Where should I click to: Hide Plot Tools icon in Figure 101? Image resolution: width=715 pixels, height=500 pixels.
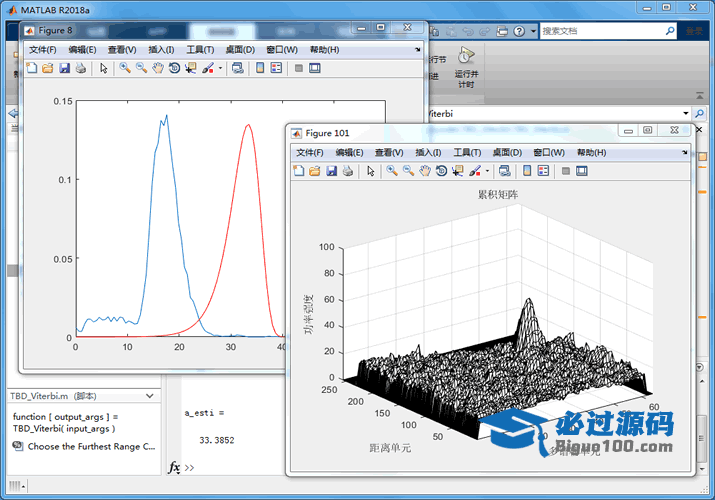pyautogui.click(x=566, y=171)
